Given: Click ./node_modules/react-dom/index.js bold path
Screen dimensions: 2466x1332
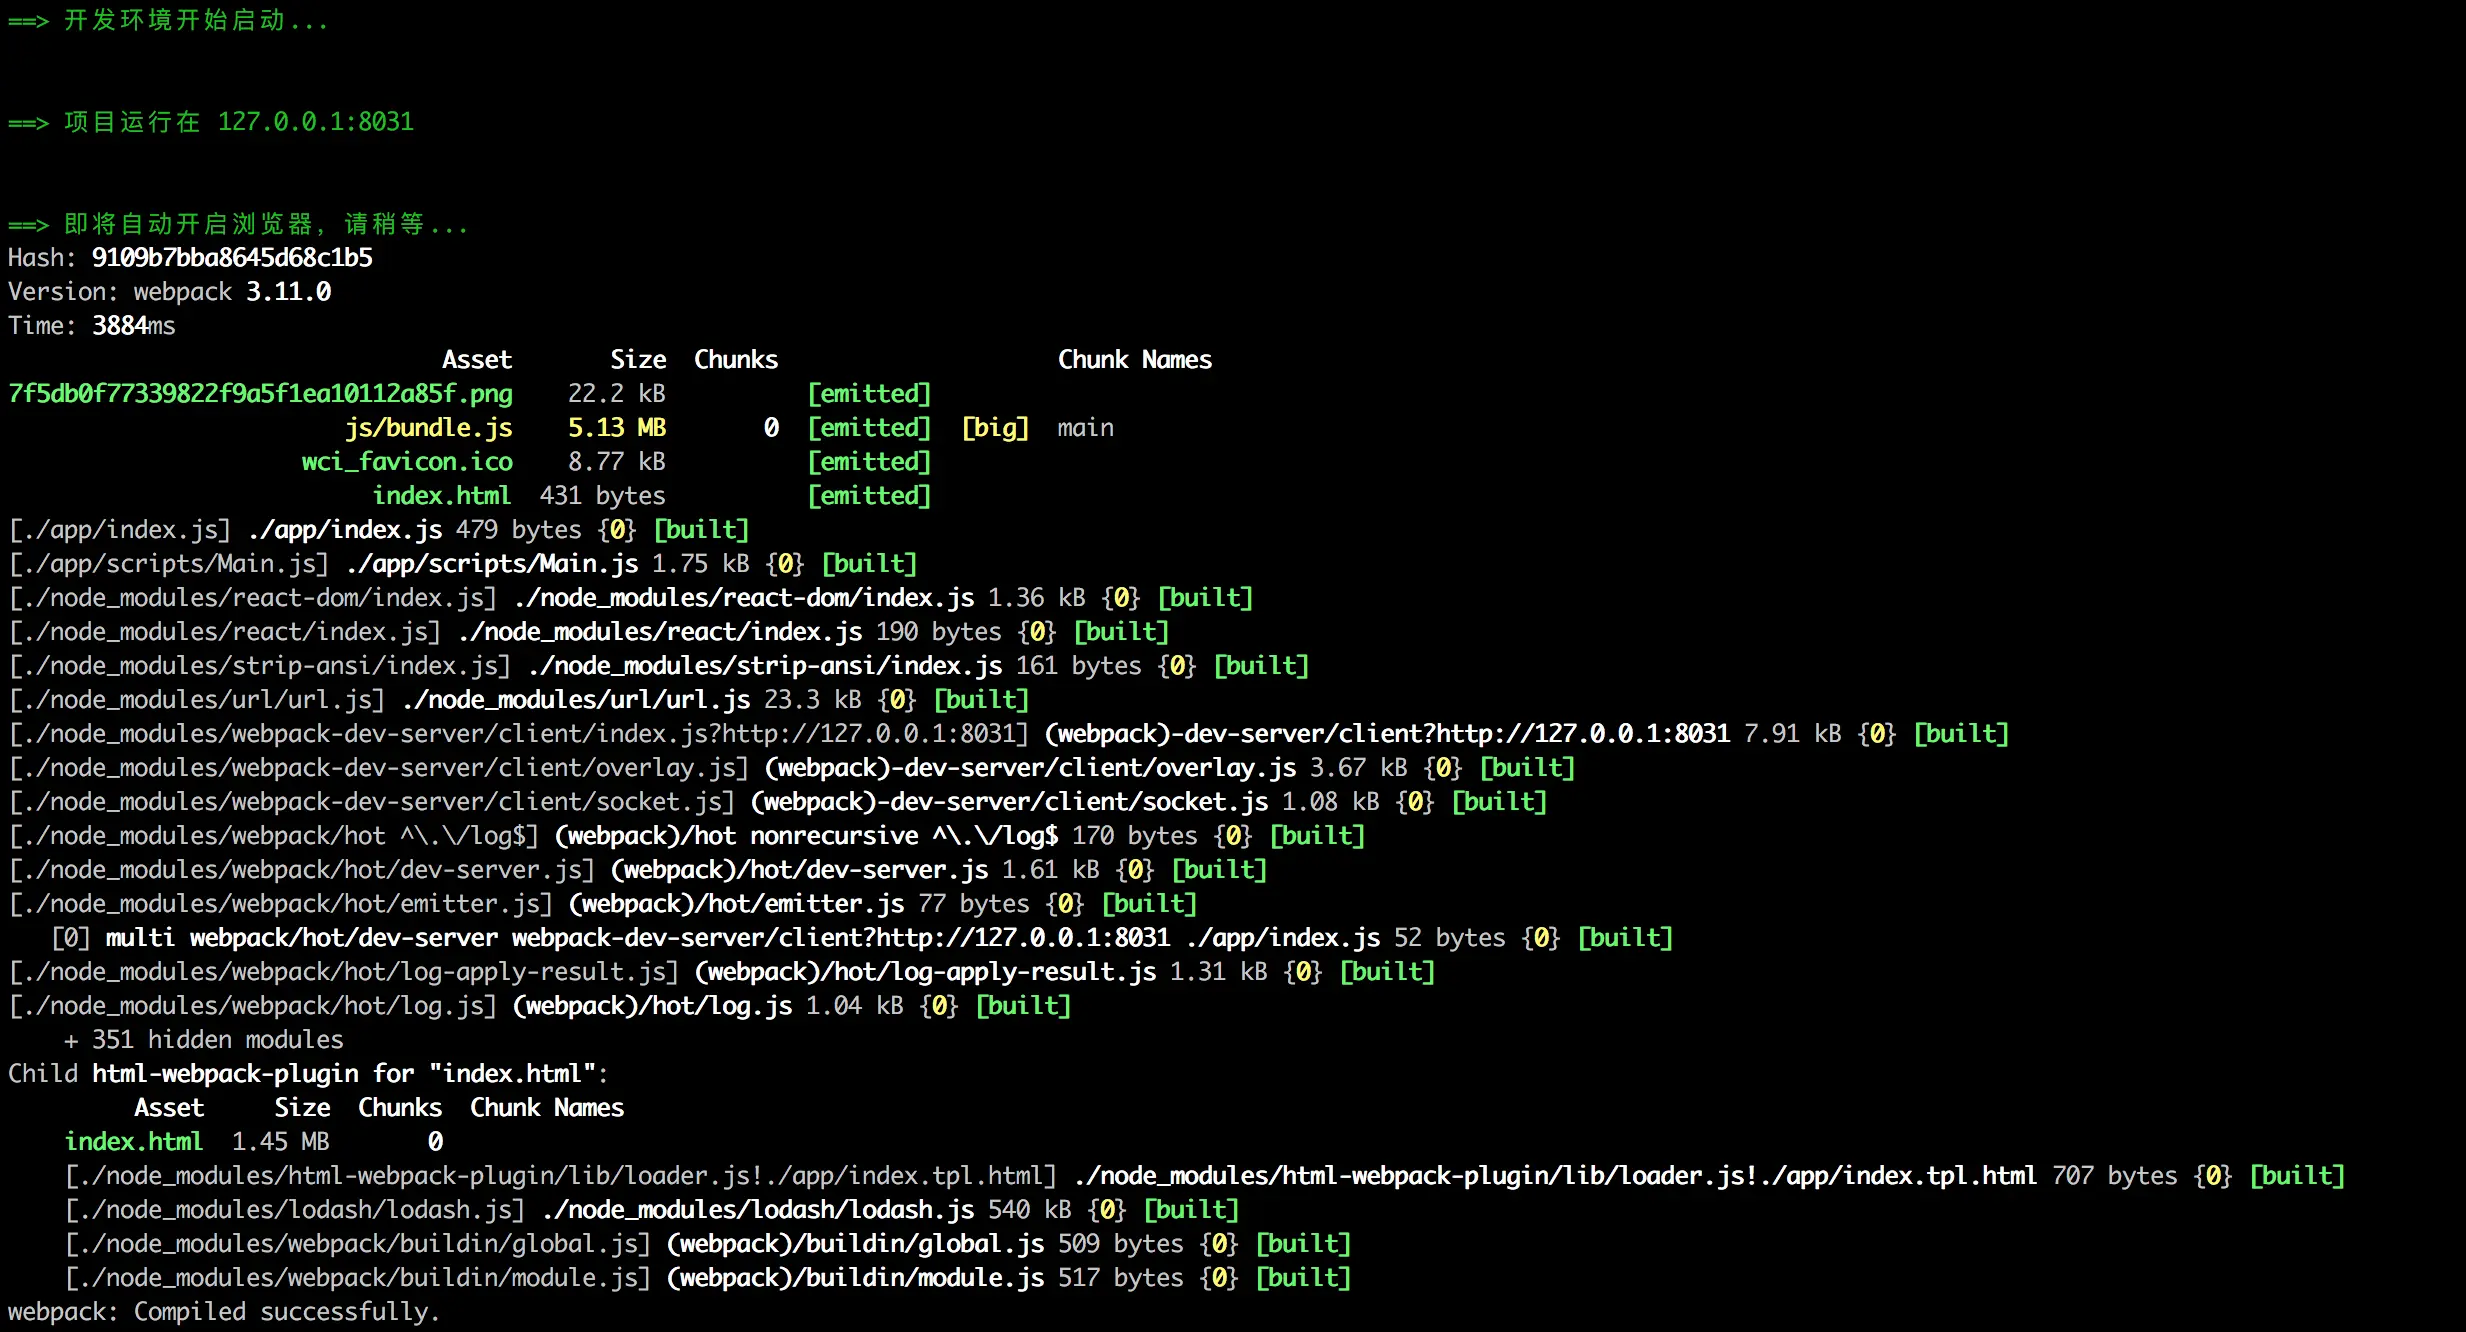Looking at the screenshot, I should [744, 598].
